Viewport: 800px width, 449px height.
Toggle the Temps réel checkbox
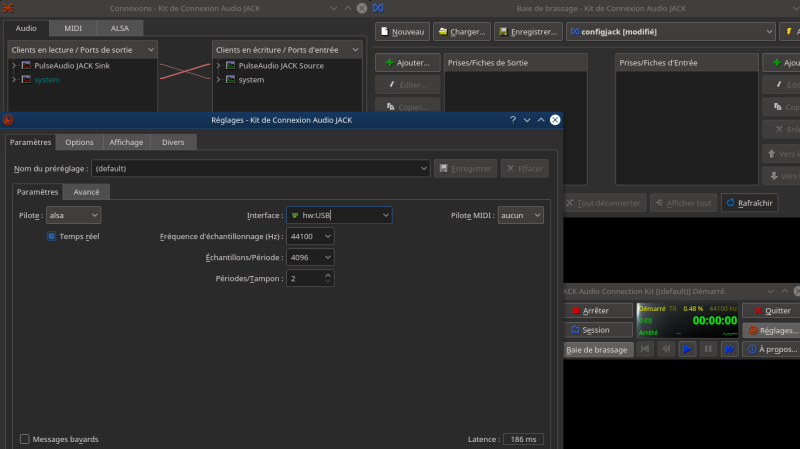pos(52,237)
